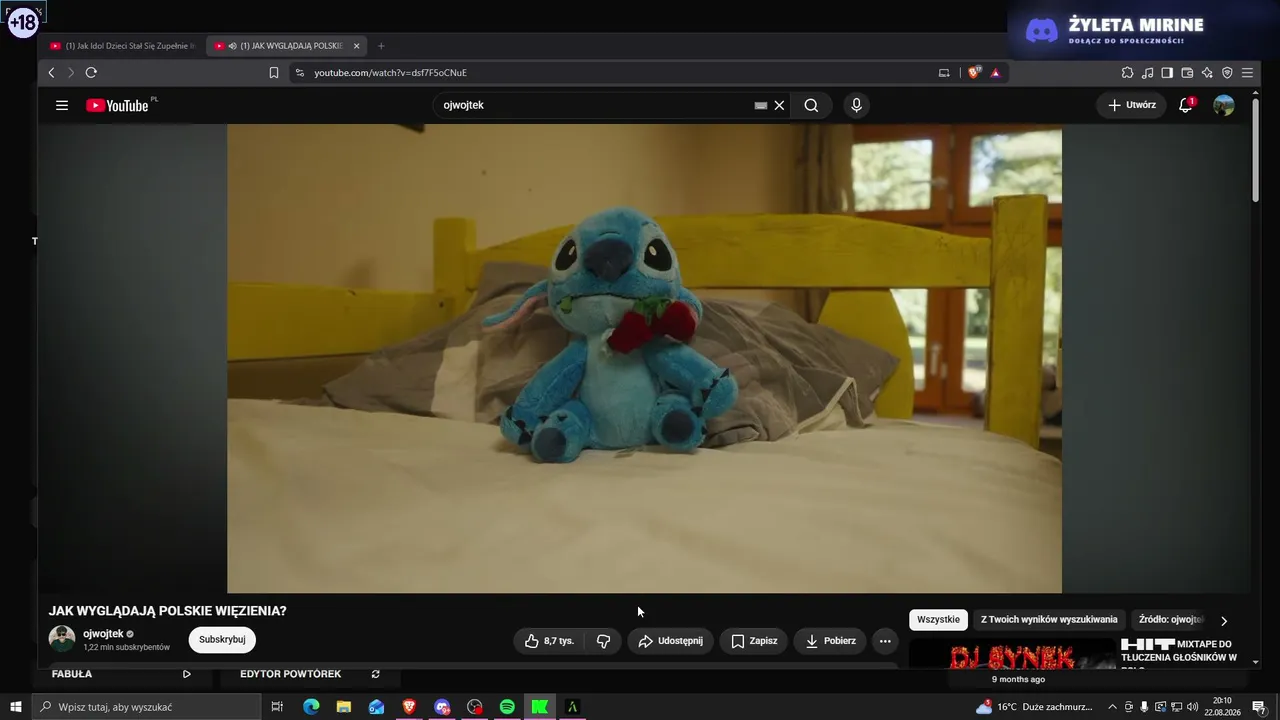Viewport: 1280px width, 720px height.
Task: Open the Windows Start menu
Action: pos(15,707)
